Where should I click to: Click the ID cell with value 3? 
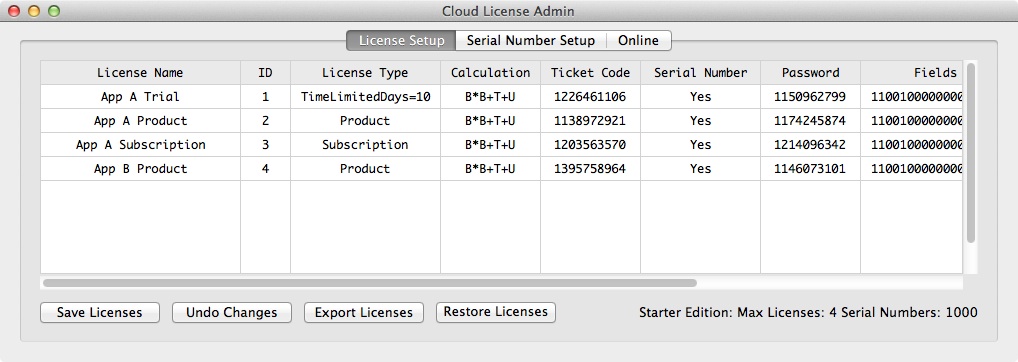coord(265,145)
